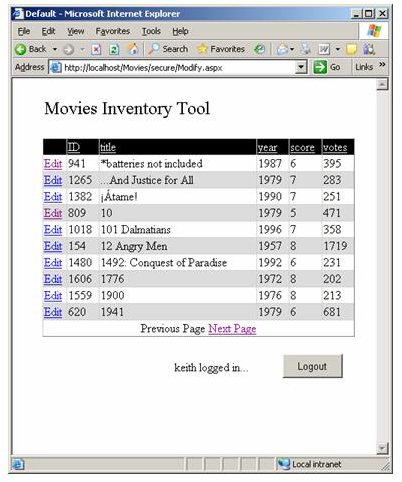The width and height of the screenshot is (402, 482).
Task: Click the address bar URL field
Action: (x=178, y=68)
